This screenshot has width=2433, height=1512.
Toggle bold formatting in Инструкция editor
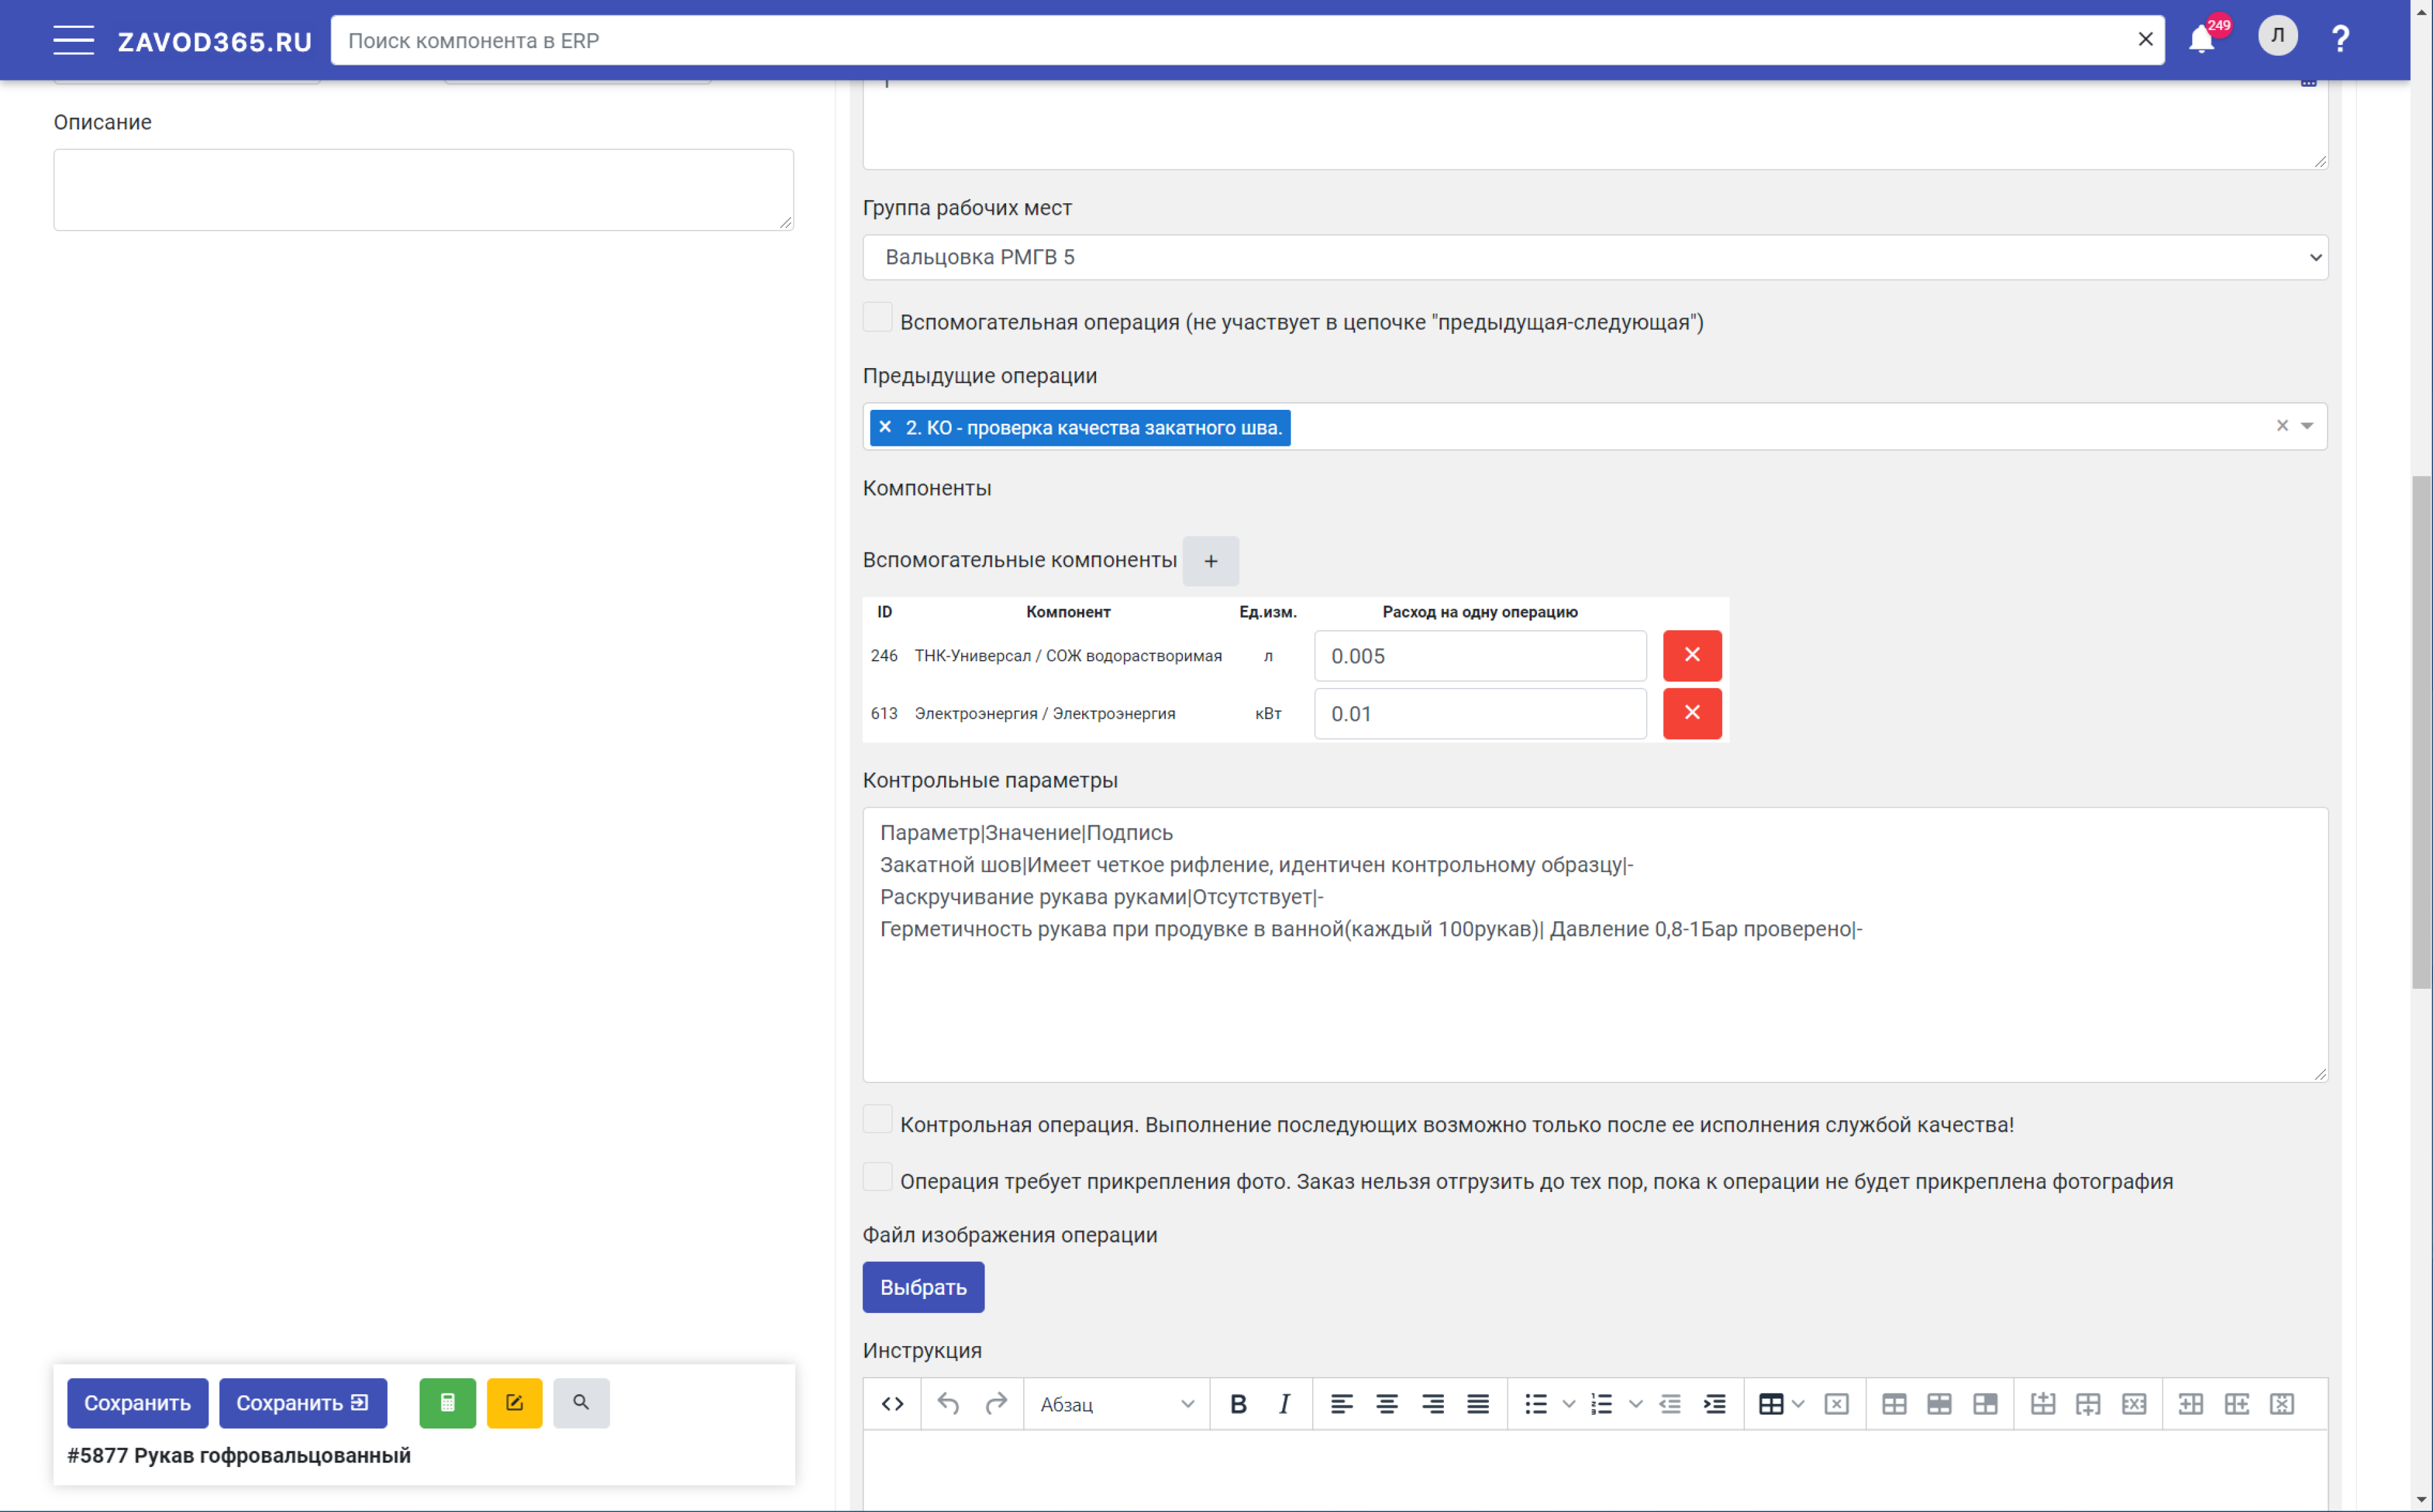[1238, 1404]
